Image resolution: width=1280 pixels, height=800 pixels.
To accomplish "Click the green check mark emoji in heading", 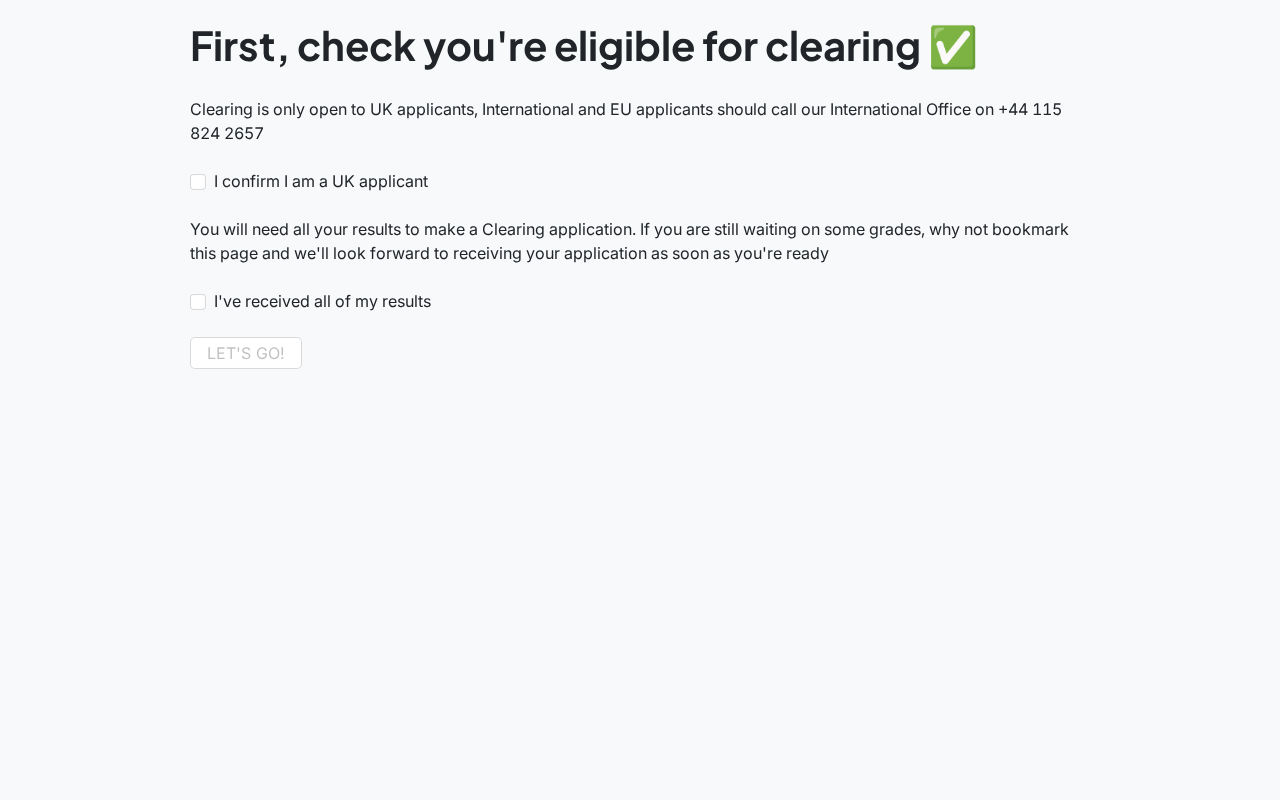I will [x=952, y=47].
